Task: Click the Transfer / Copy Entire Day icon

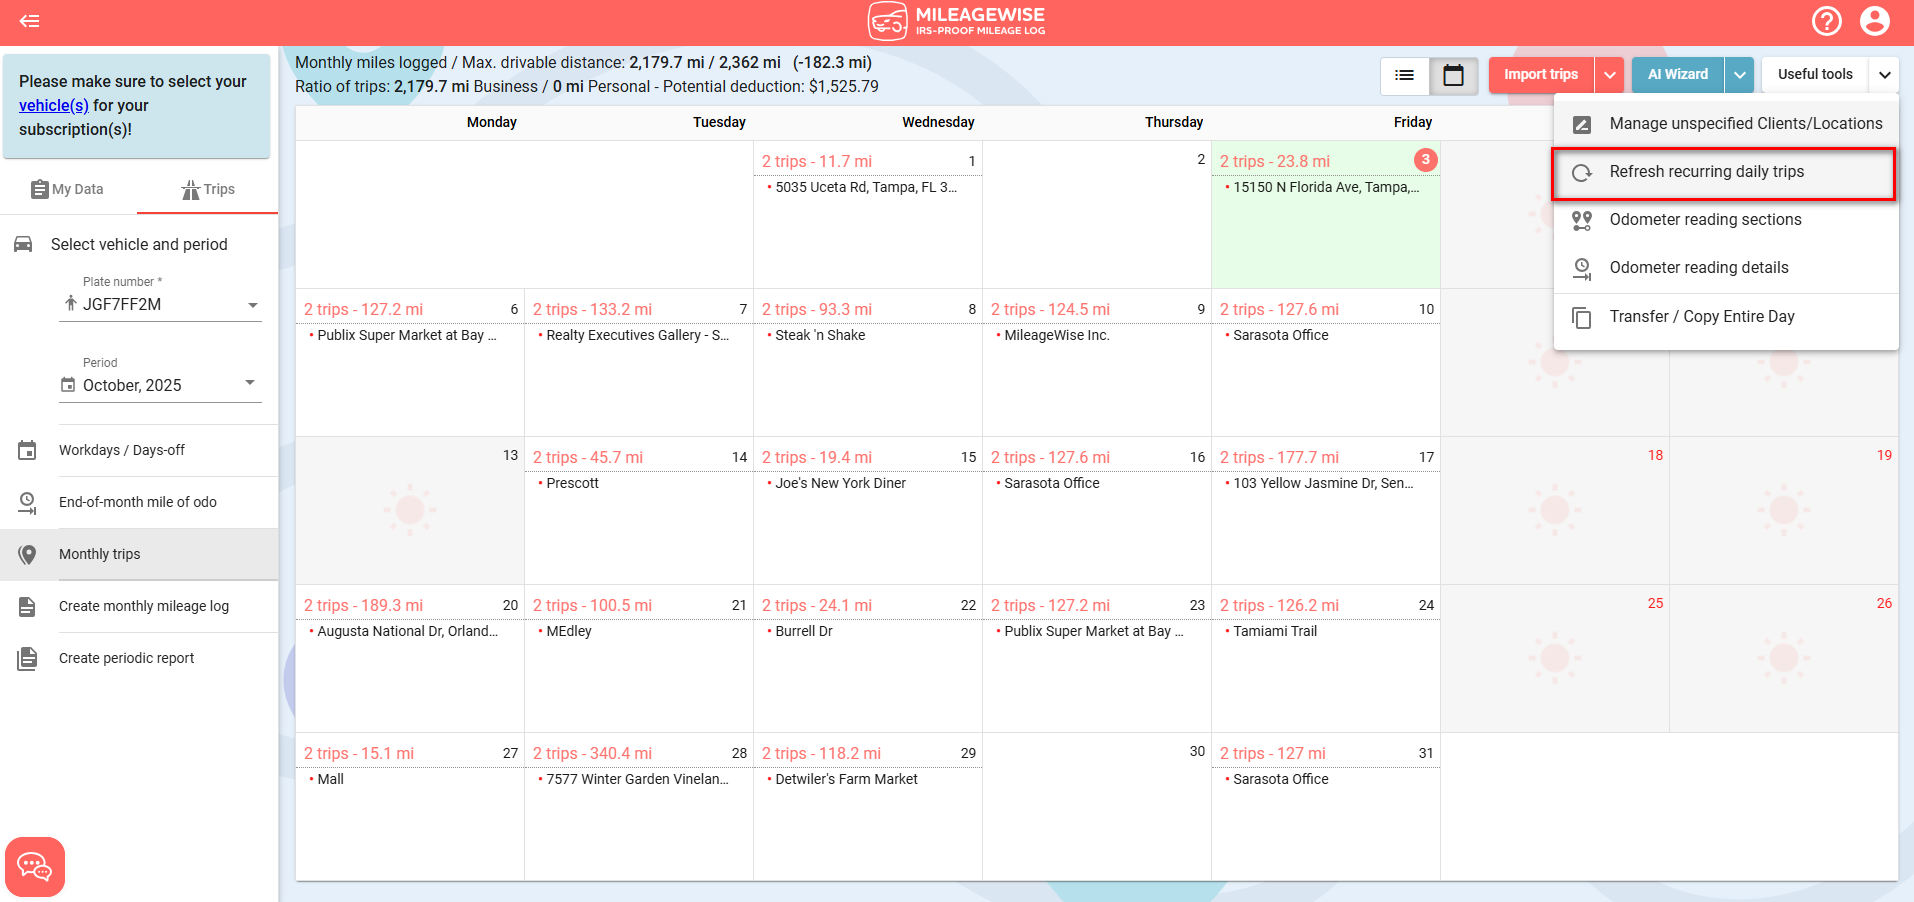Action: pyautogui.click(x=1582, y=317)
